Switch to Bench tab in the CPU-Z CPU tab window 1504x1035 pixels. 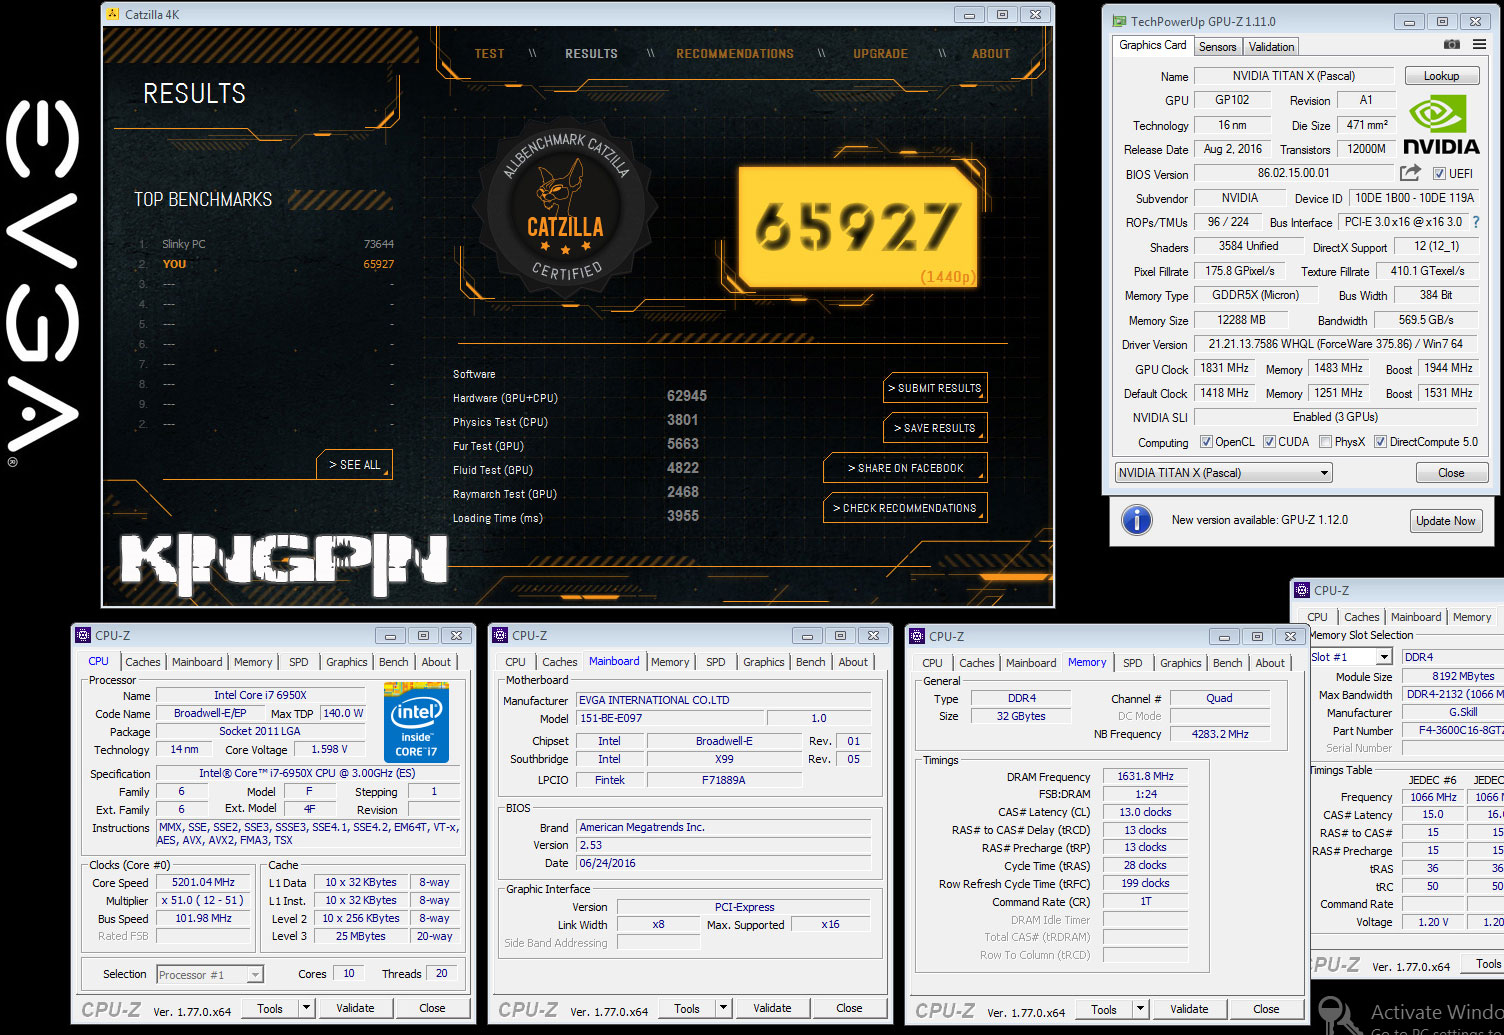pos(394,662)
